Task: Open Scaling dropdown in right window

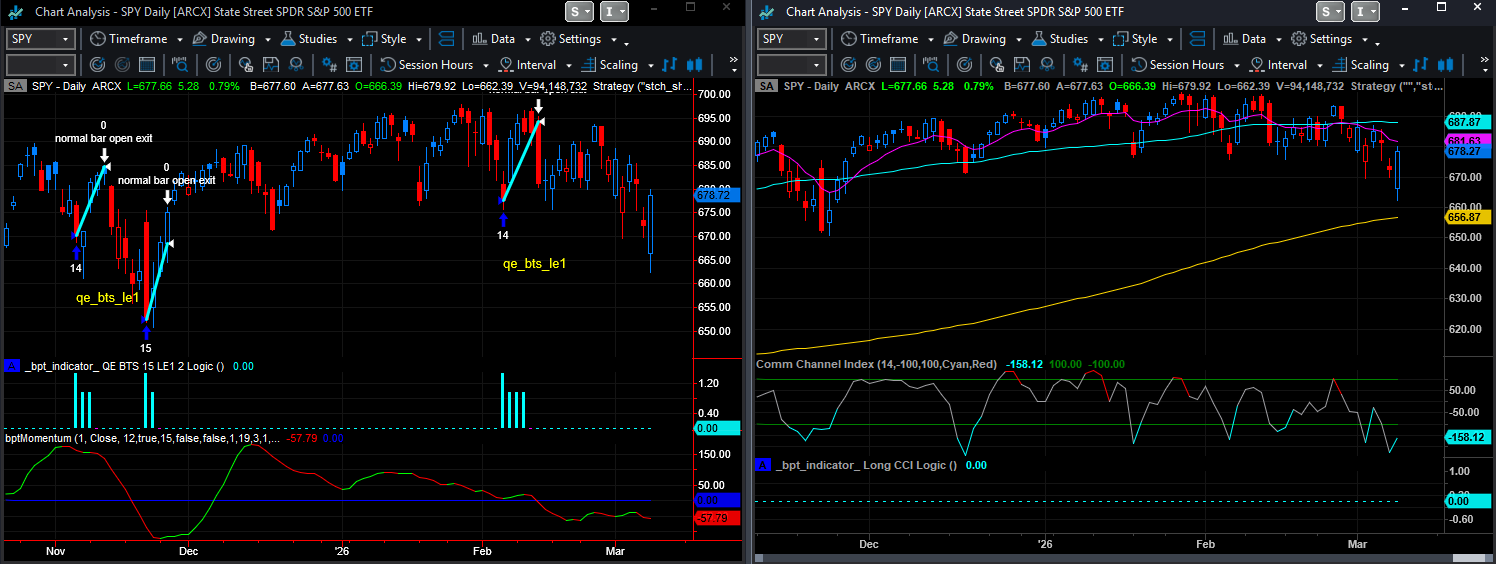Action: point(1369,65)
